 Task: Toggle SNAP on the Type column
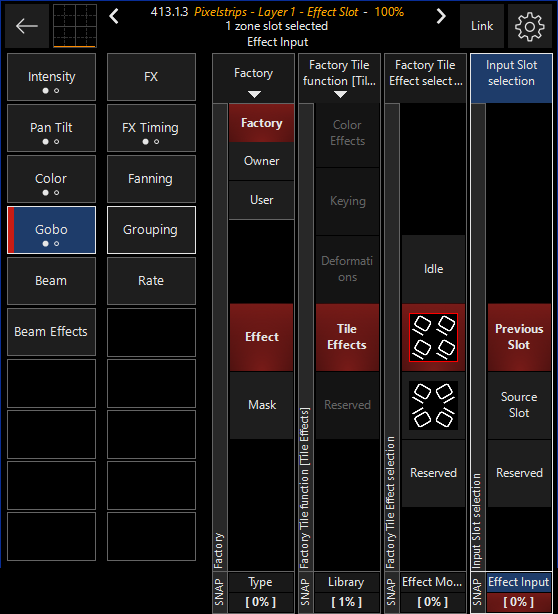point(220,593)
